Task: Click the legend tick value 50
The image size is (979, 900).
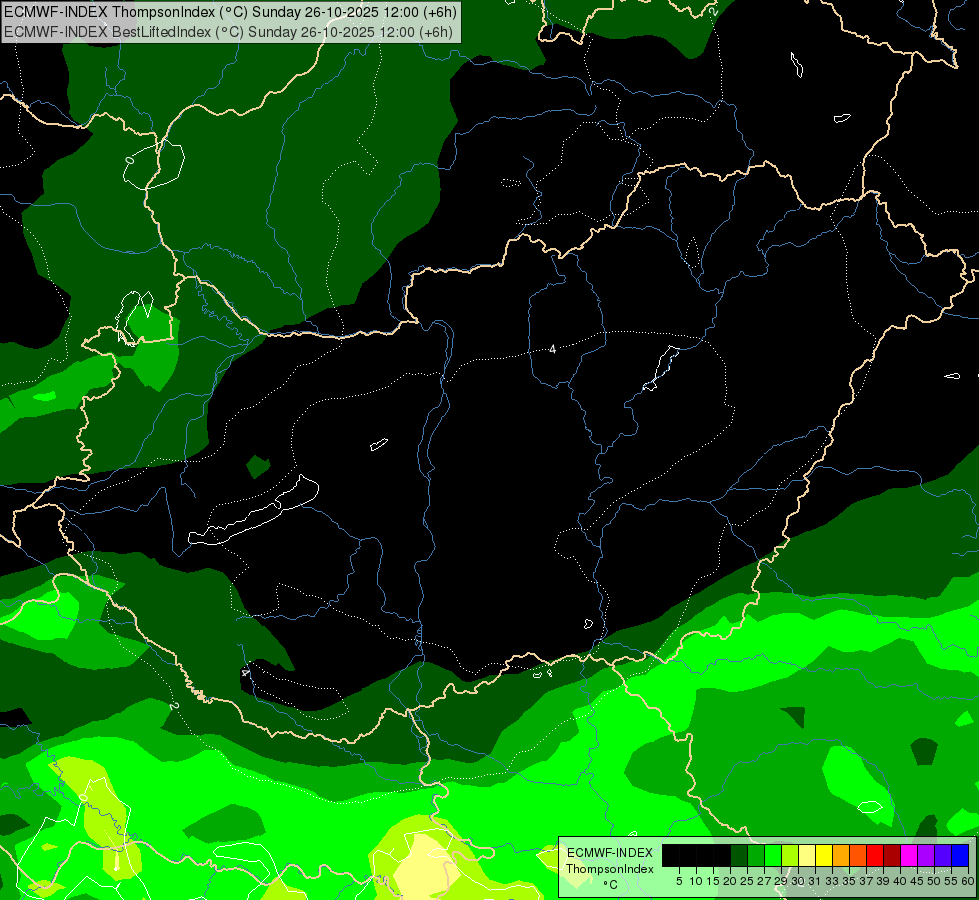Action: (935, 881)
